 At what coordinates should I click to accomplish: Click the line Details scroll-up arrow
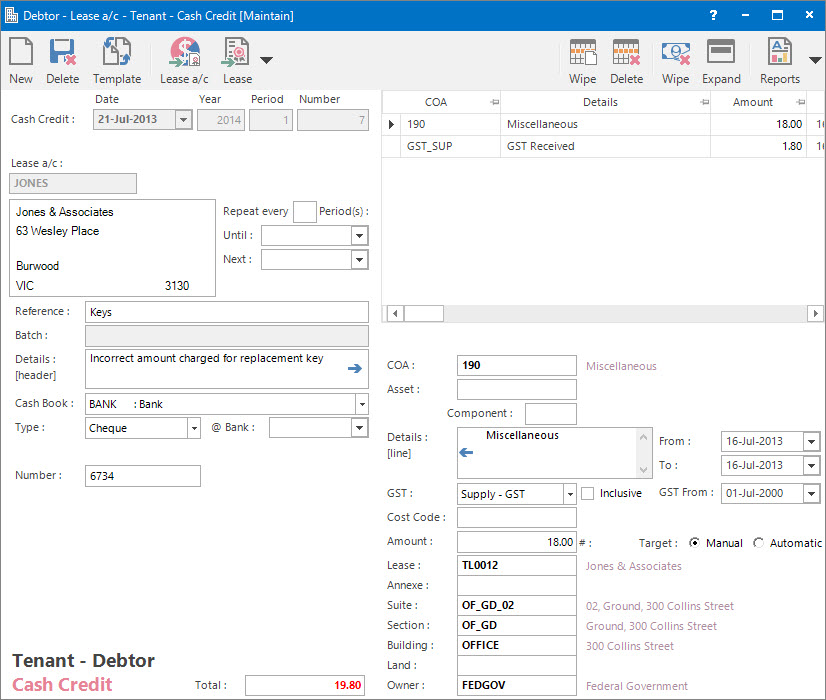click(643, 437)
